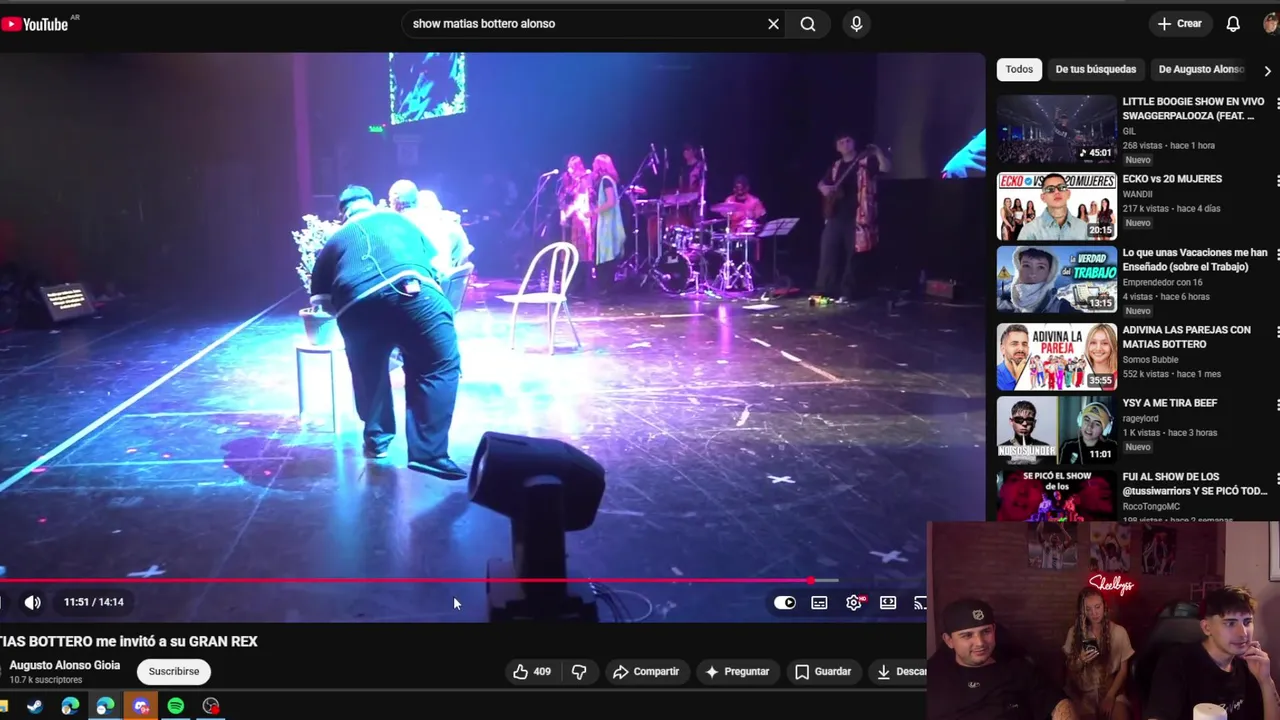Open YSY A ME TIRA BEEF title
This screenshot has width=1280, height=720.
click(x=1169, y=403)
